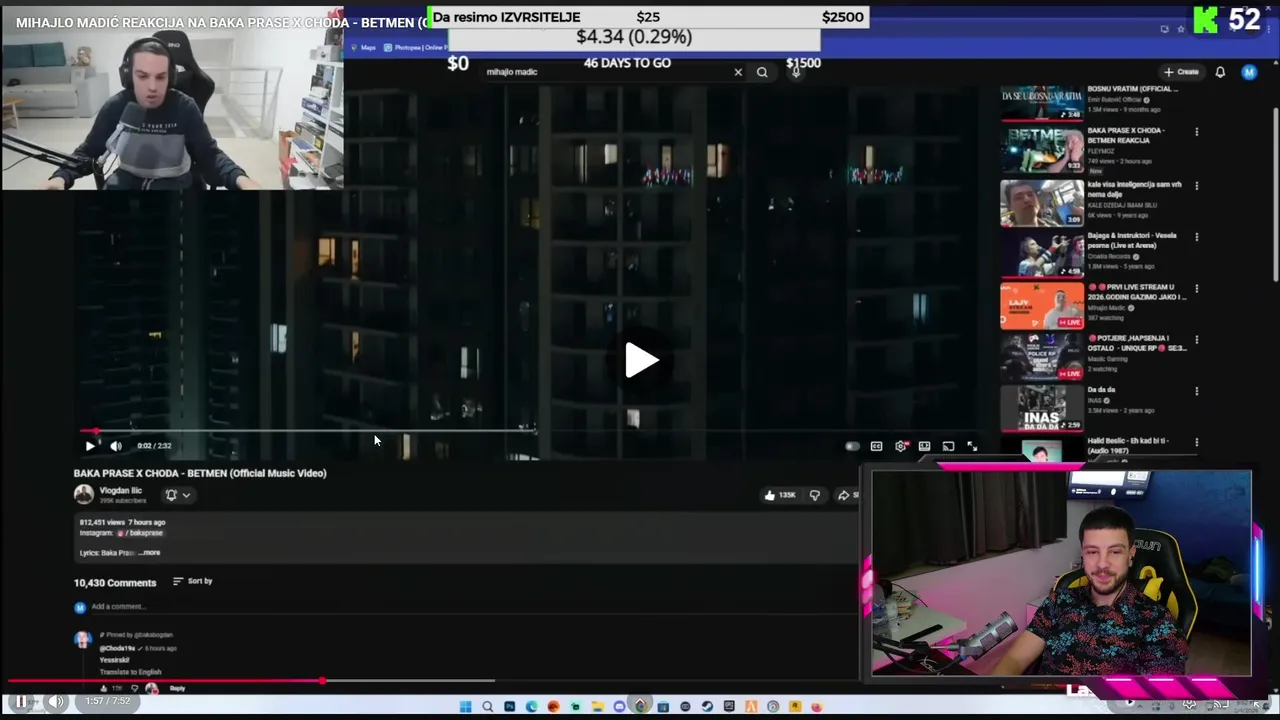This screenshot has height=720, width=1280.
Task: Open the 'PRVI LIVE STREAM U 2026' live thumbnail
Action: [1042, 305]
